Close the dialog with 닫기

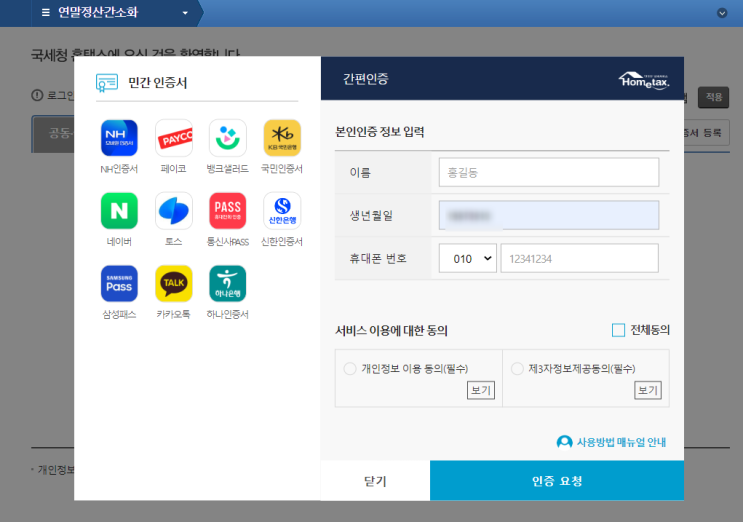tap(375, 481)
